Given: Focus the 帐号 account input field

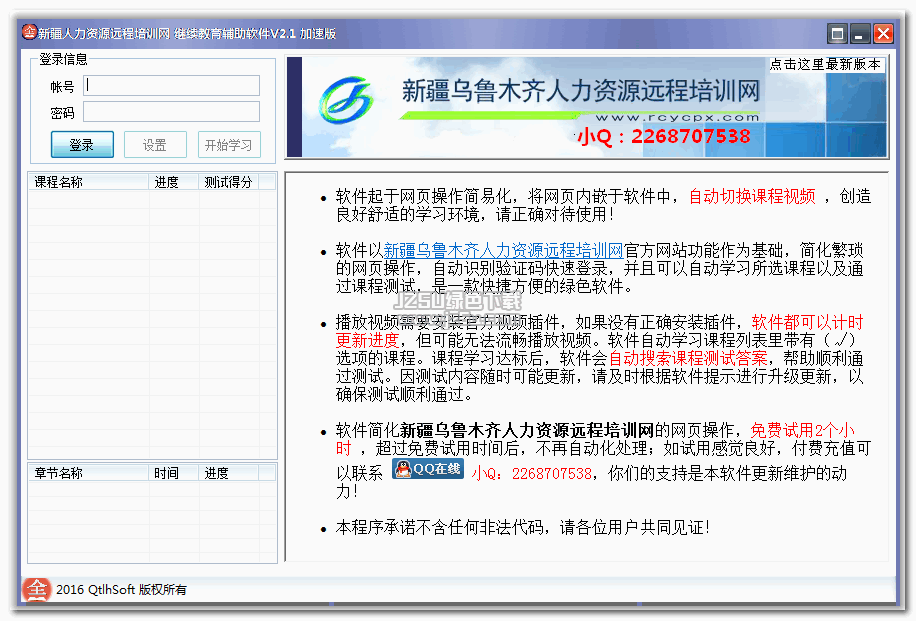Looking at the screenshot, I should (x=172, y=86).
